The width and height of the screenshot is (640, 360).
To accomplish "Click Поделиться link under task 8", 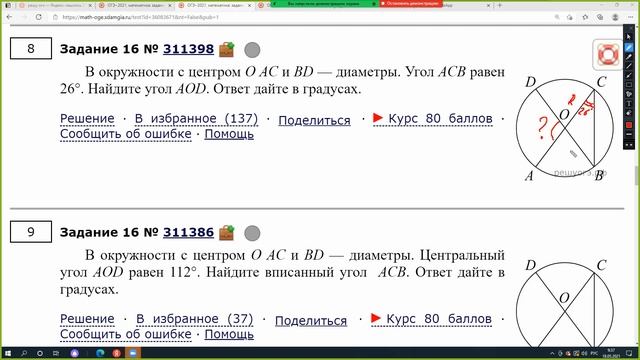I will coord(314,120).
